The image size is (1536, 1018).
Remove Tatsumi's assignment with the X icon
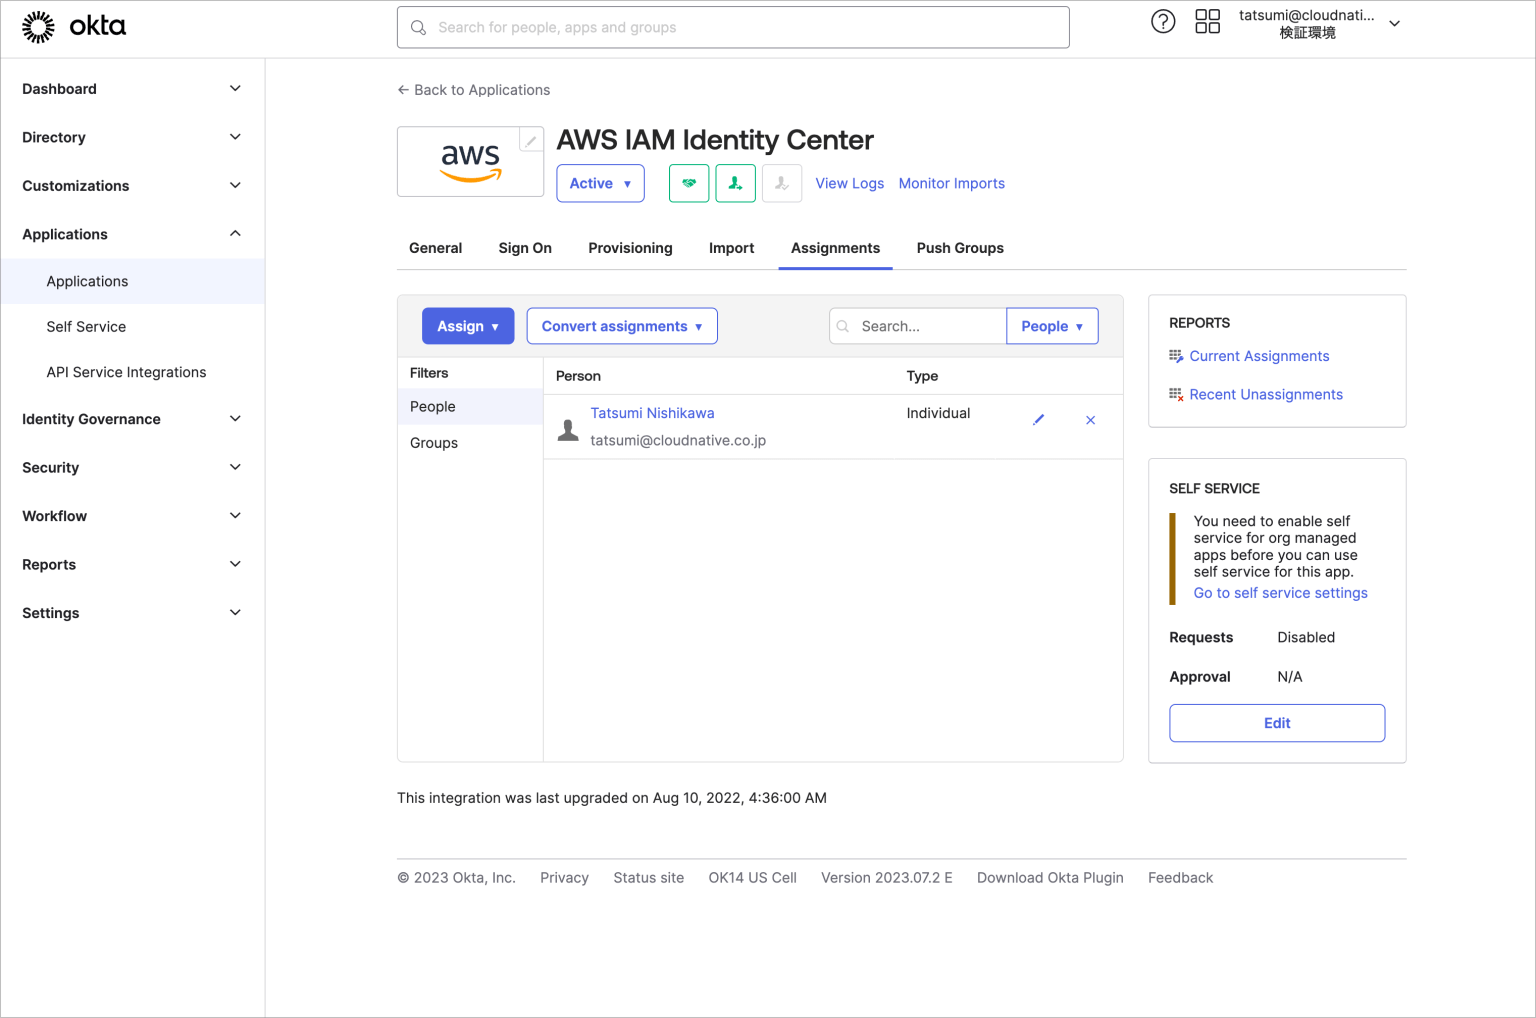pyautogui.click(x=1090, y=420)
